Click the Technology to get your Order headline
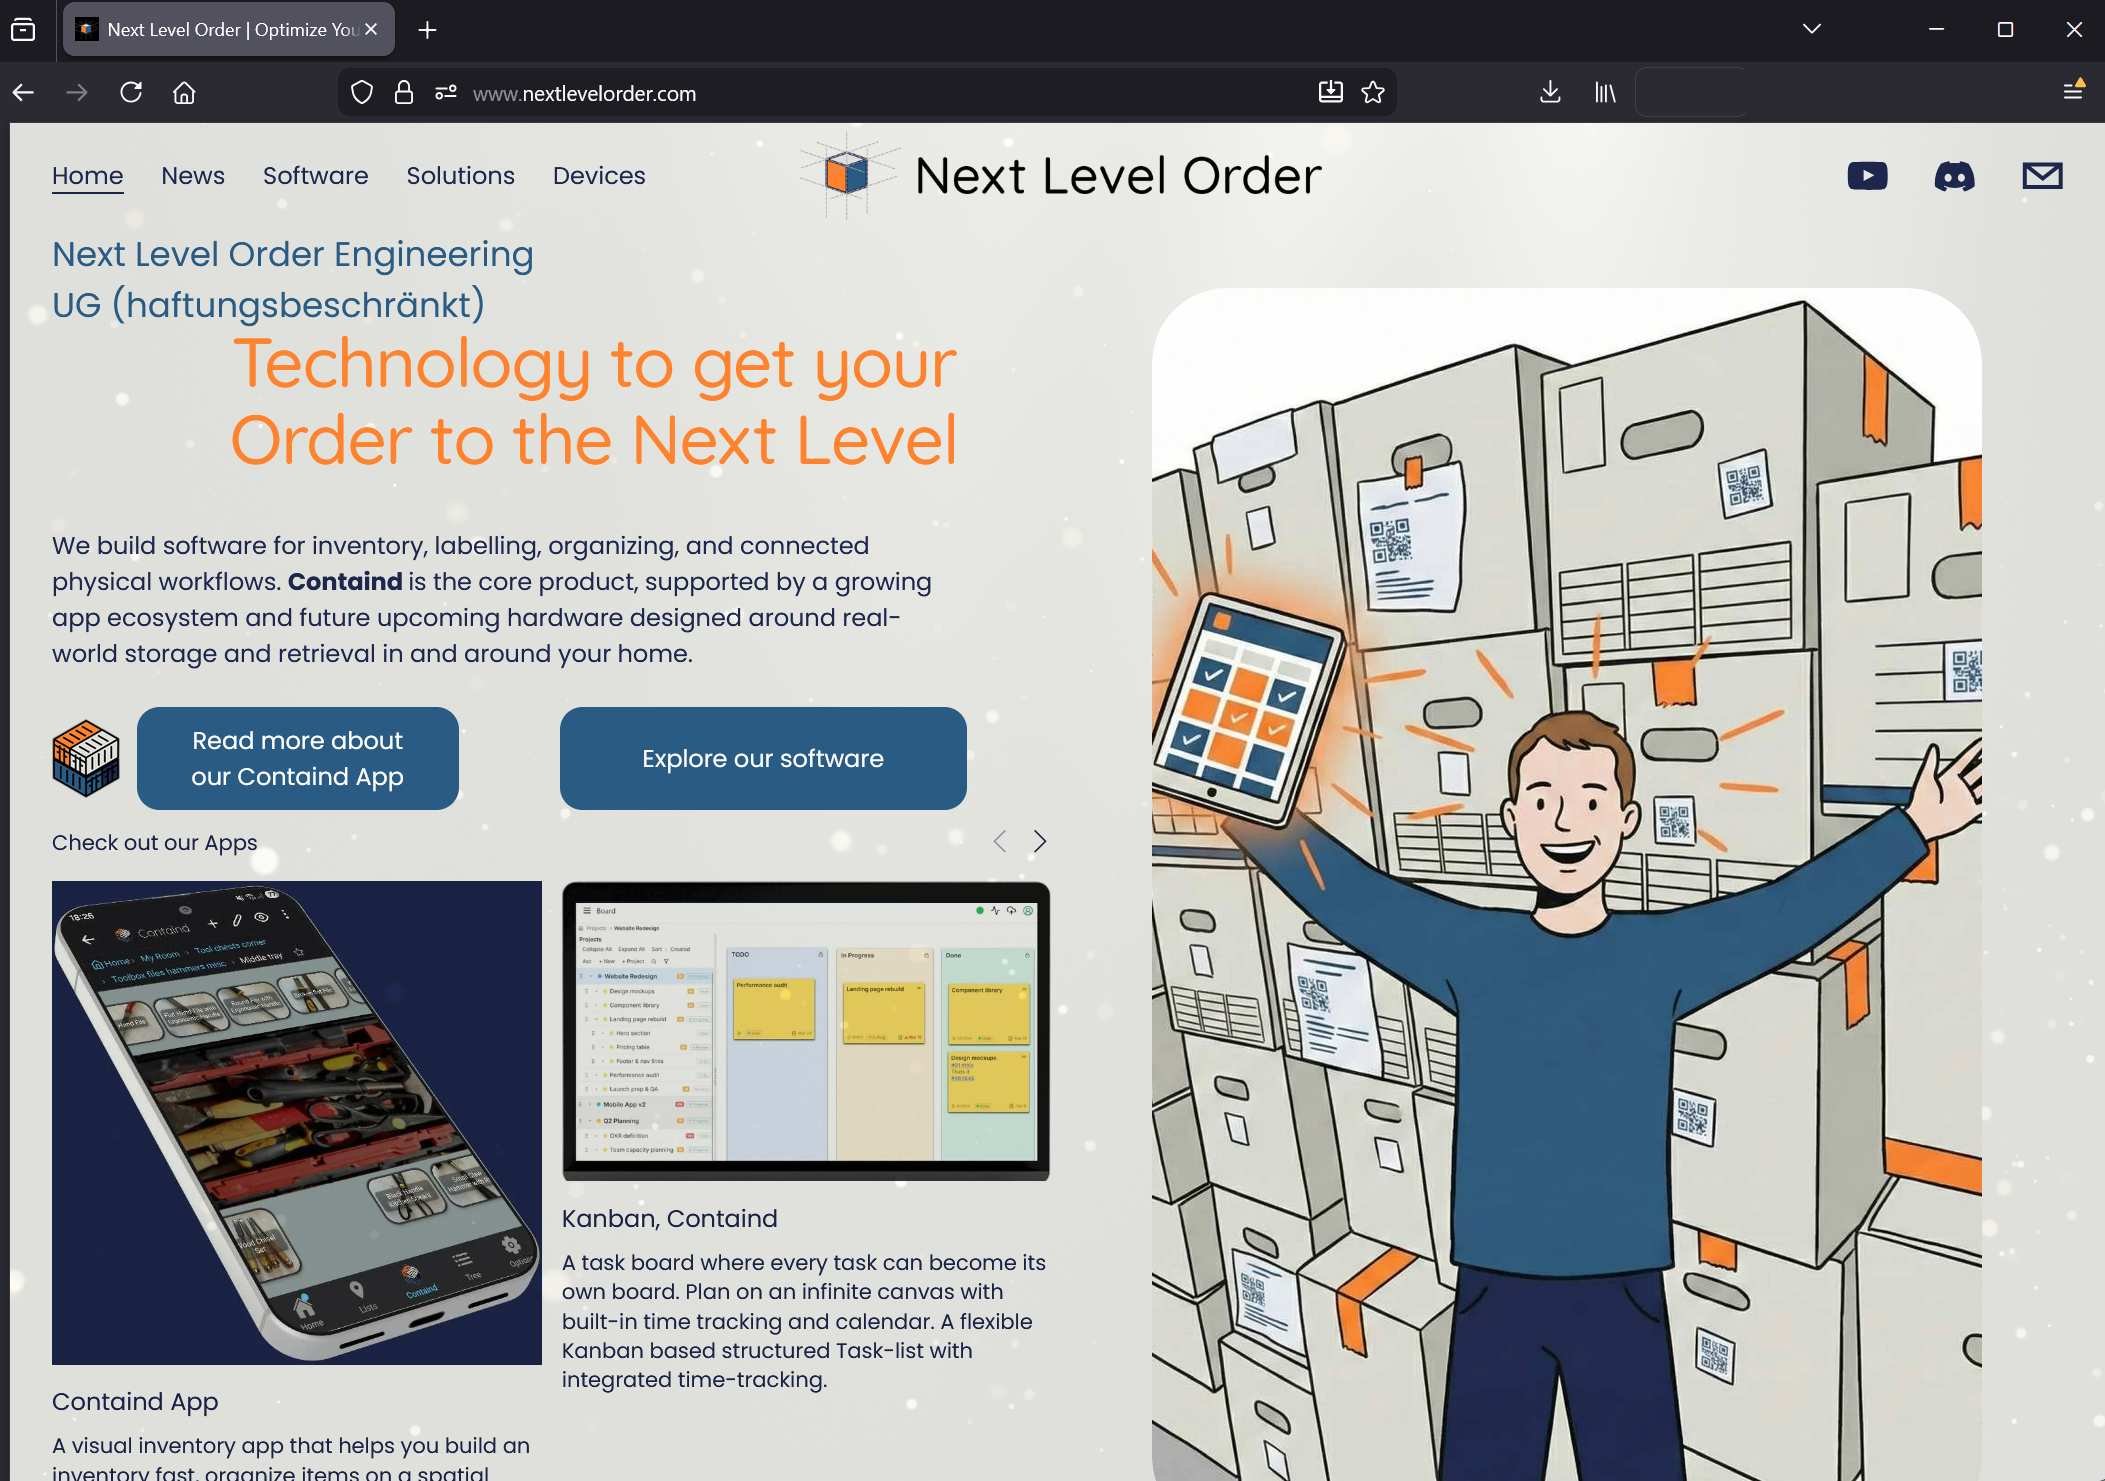Viewport: 2105px width, 1481px height. point(594,402)
